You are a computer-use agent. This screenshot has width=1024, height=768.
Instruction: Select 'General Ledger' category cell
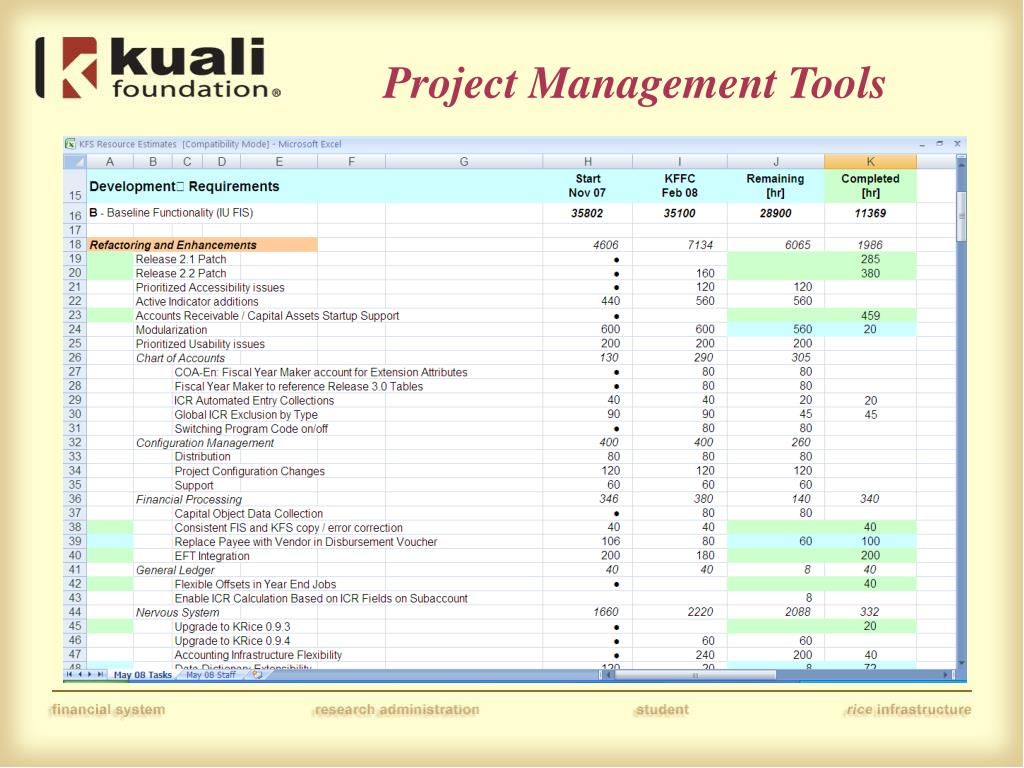175,570
